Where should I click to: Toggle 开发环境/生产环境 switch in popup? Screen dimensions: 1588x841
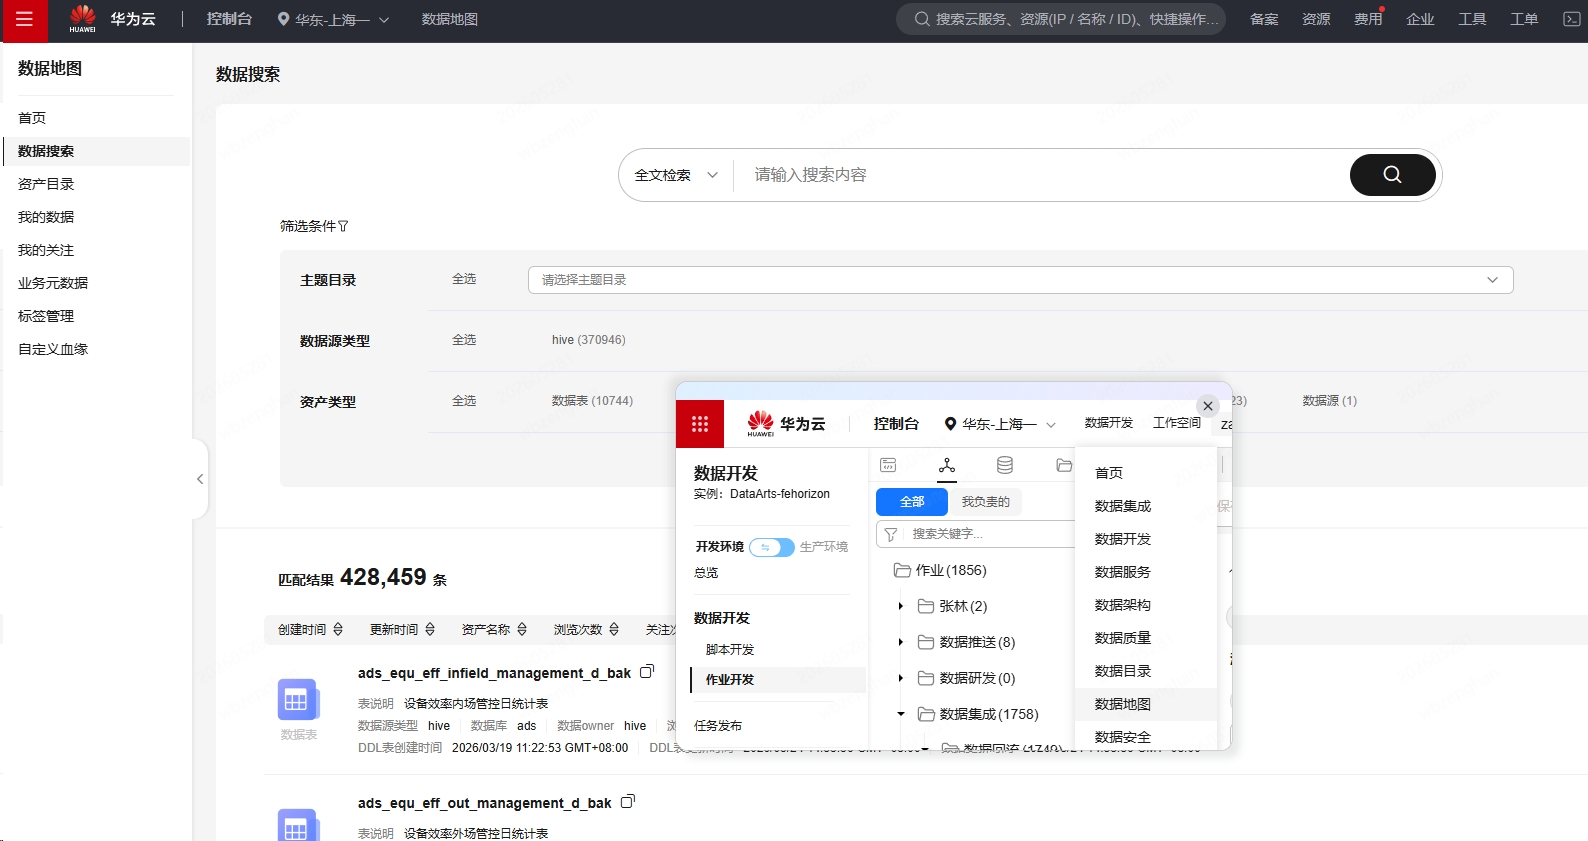click(772, 547)
